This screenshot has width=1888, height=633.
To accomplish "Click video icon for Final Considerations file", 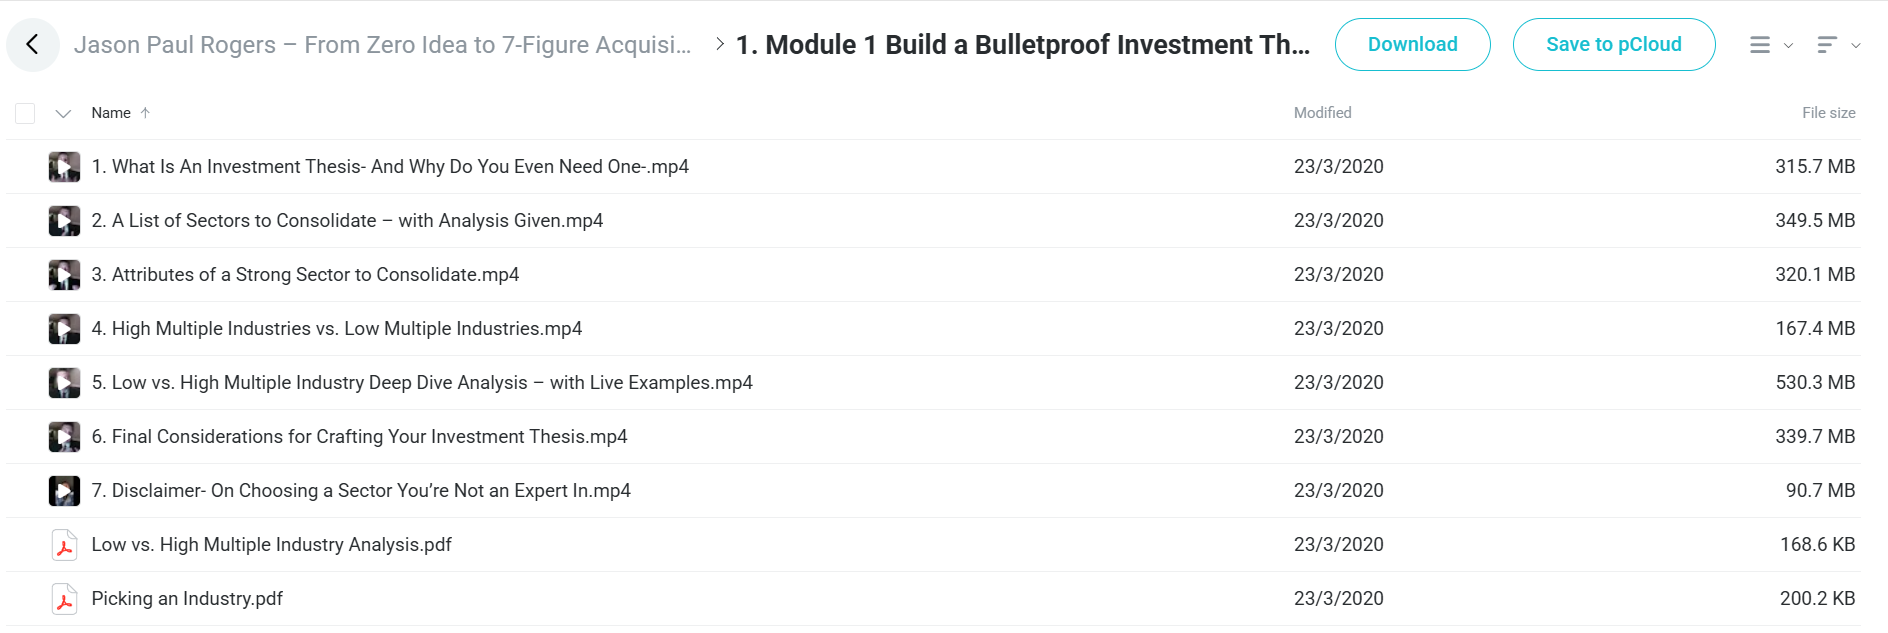I will coord(64,437).
